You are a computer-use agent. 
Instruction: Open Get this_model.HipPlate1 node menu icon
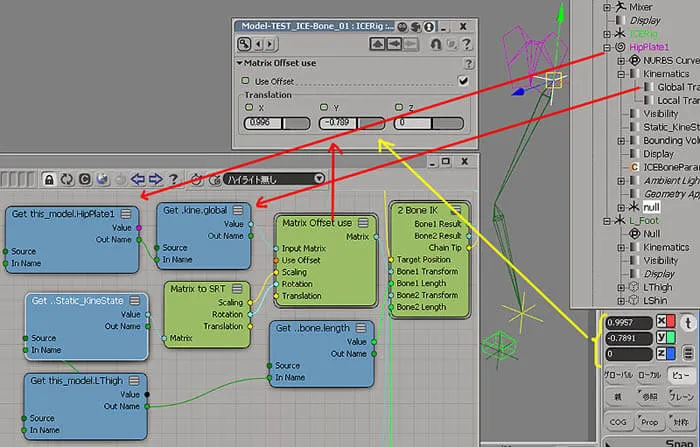tap(126, 213)
